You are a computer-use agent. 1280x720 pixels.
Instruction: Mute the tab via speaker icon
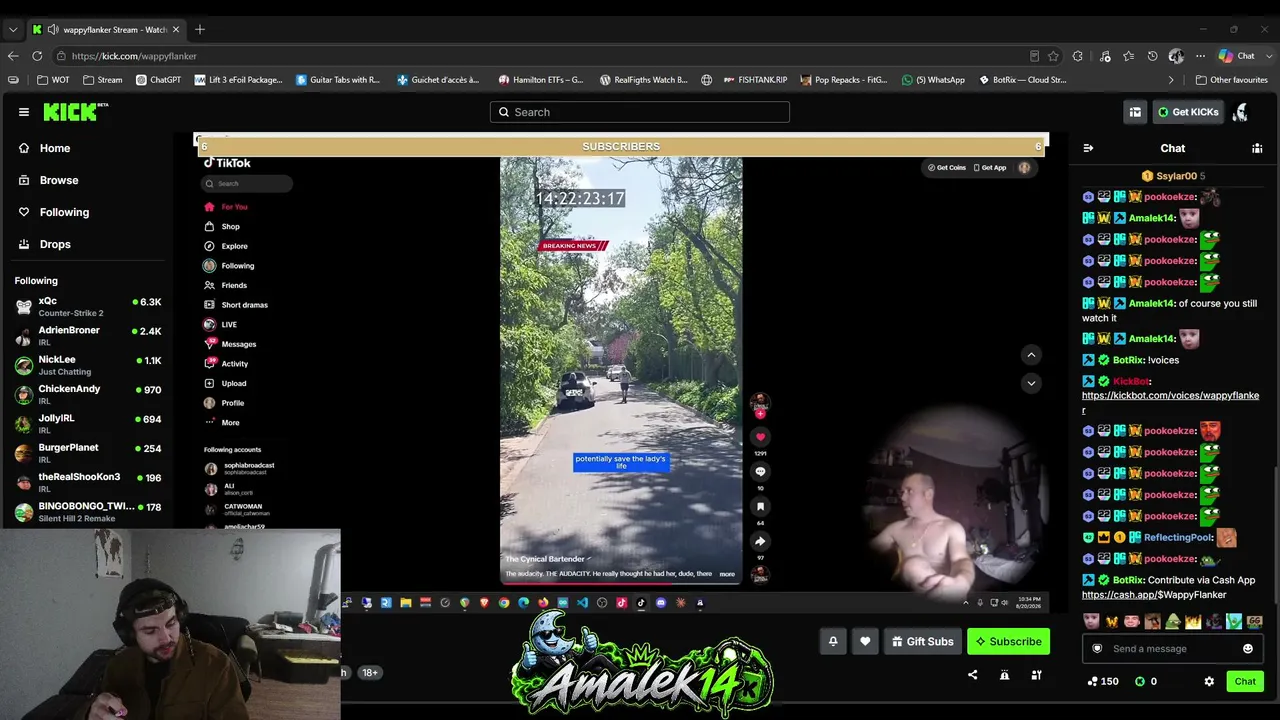pyautogui.click(x=53, y=30)
